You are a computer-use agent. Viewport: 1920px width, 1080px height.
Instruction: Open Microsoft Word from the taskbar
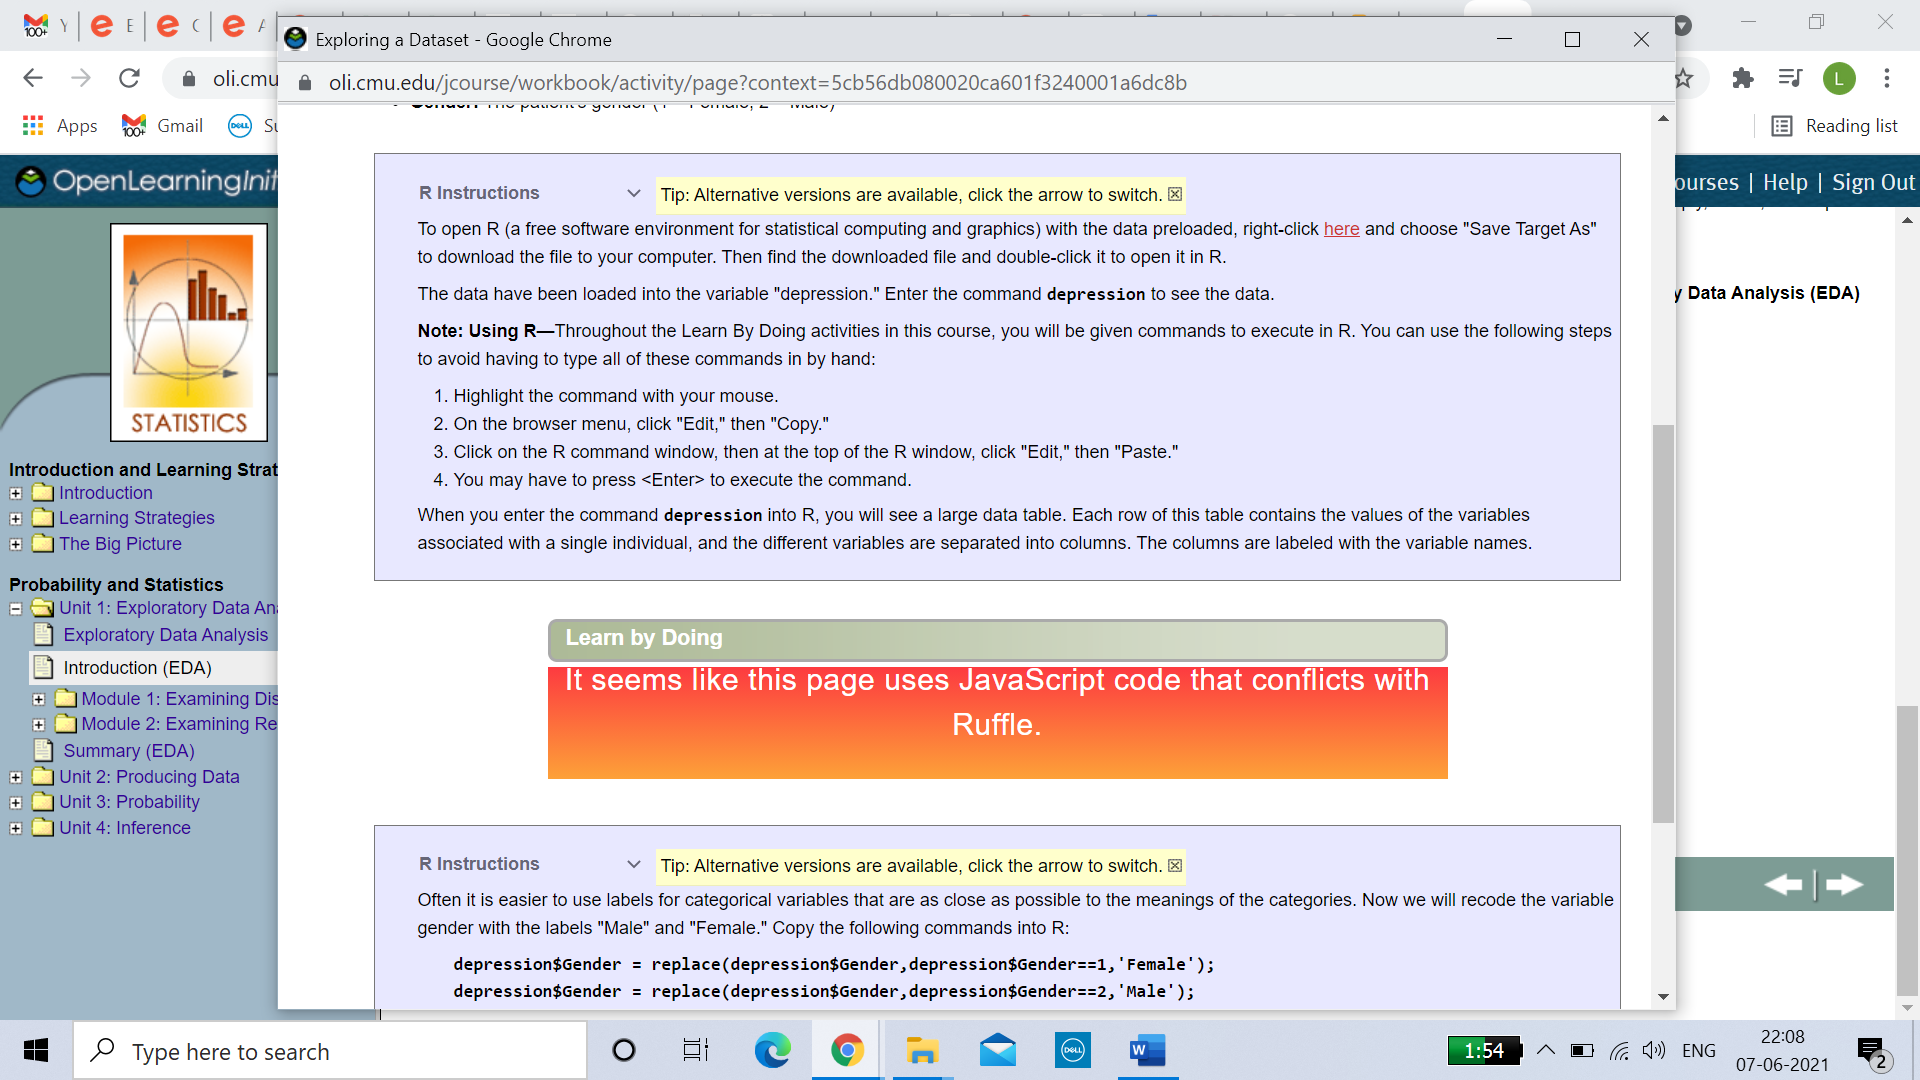click(x=1147, y=1050)
